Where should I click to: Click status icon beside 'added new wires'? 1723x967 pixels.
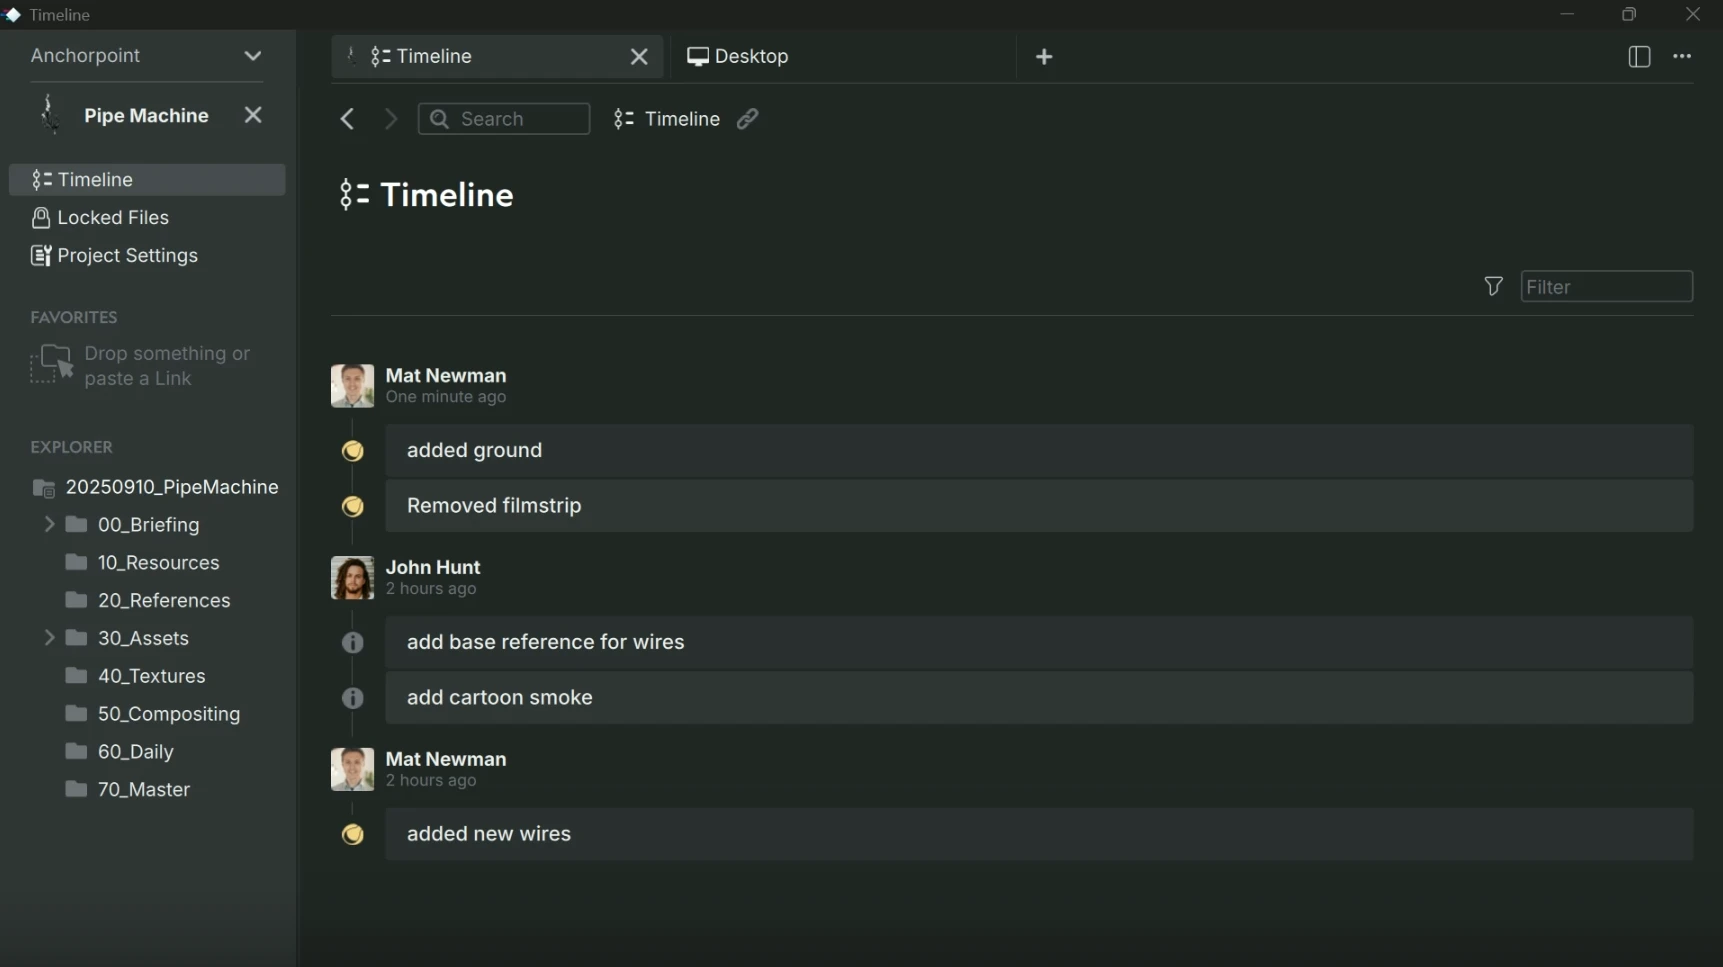(352, 835)
